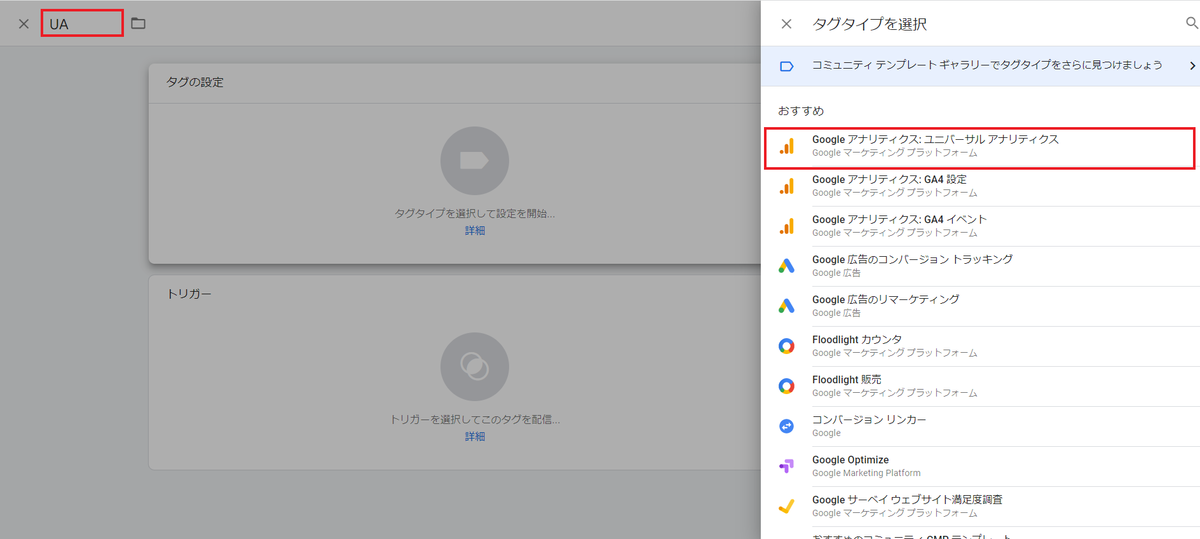Choose Google アナリティクス: GA4 イベント tag
1200x539 pixels.
tap(980, 226)
